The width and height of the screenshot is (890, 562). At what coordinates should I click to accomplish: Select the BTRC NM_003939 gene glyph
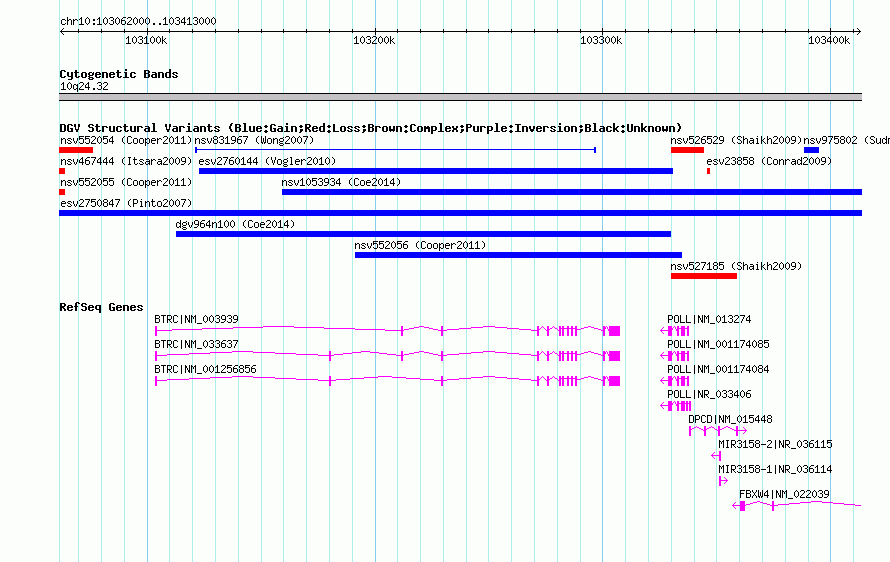click(388, 330)
